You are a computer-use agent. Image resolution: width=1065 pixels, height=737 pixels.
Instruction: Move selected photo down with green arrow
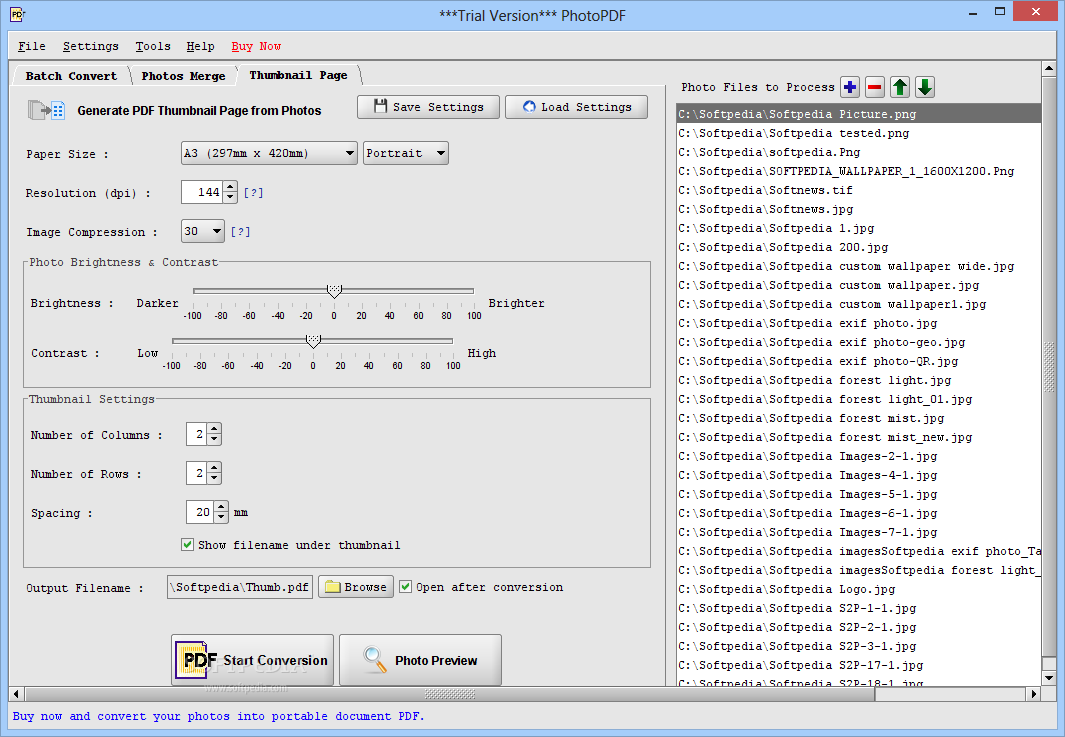tap(925, 87)
